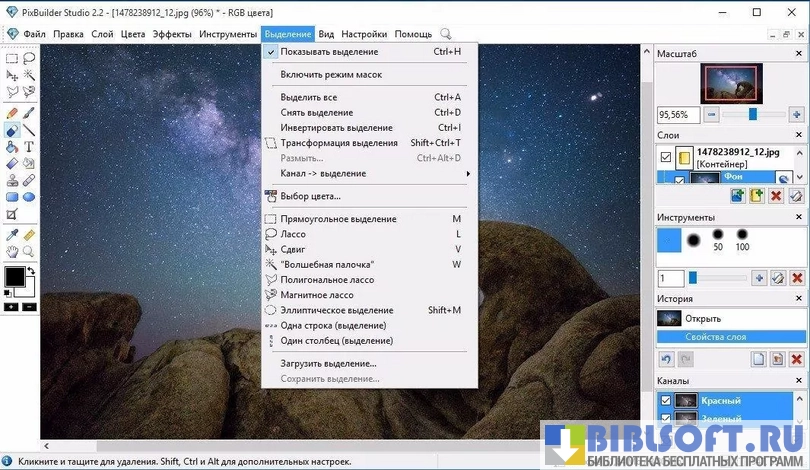Swap foreground and background colors arrow
Screen dimensions: 810x470
click(x=31, y=271)
